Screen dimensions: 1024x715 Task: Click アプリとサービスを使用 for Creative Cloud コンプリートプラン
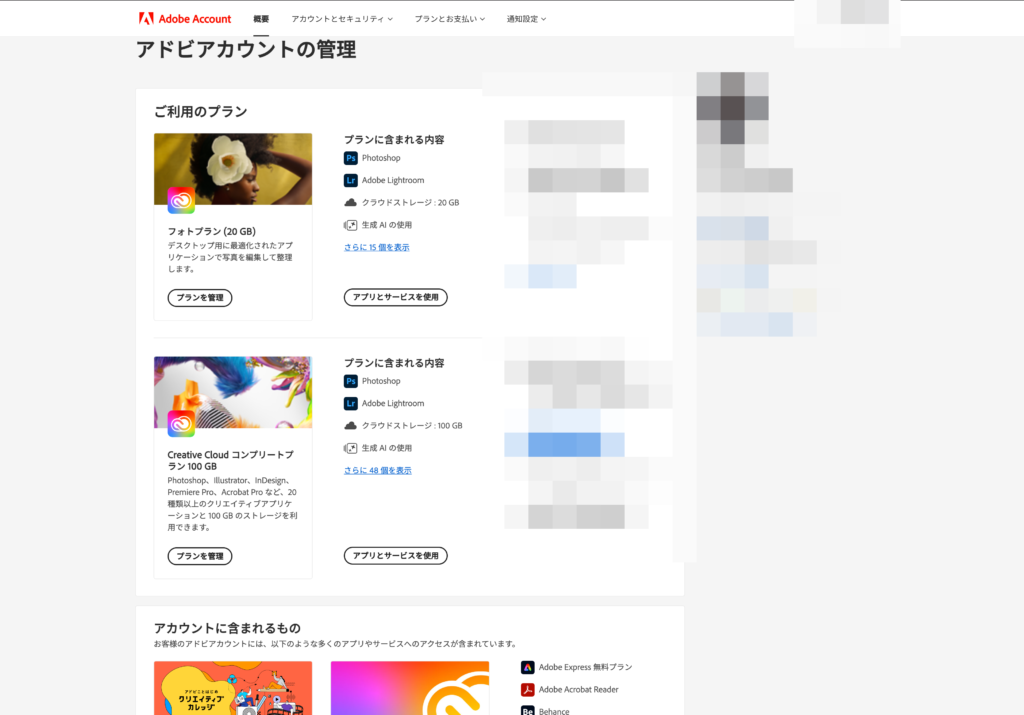[395, 556]
